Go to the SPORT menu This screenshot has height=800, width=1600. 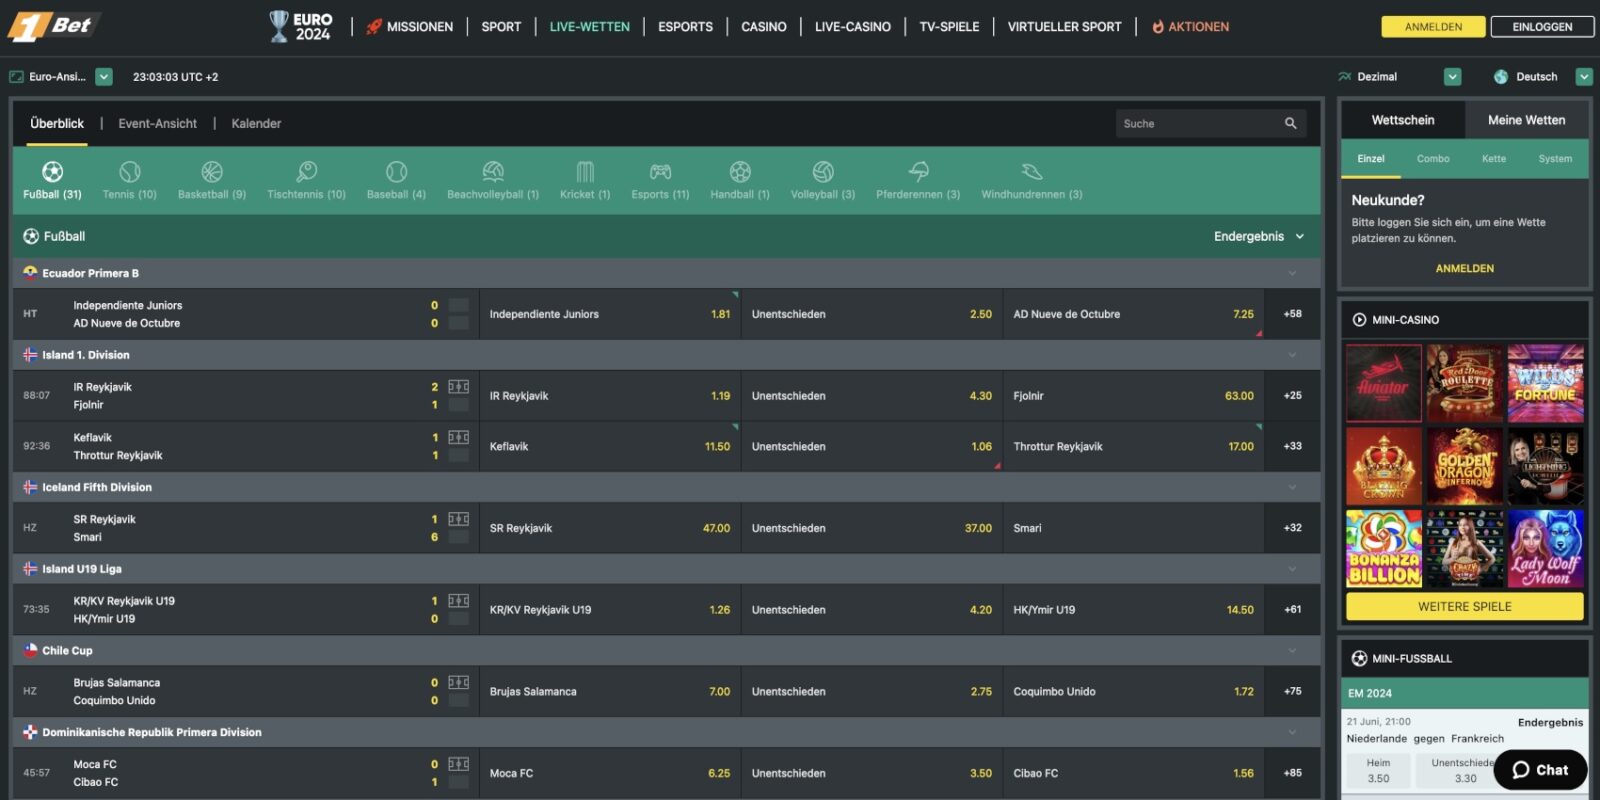click(x=501, y=27)
